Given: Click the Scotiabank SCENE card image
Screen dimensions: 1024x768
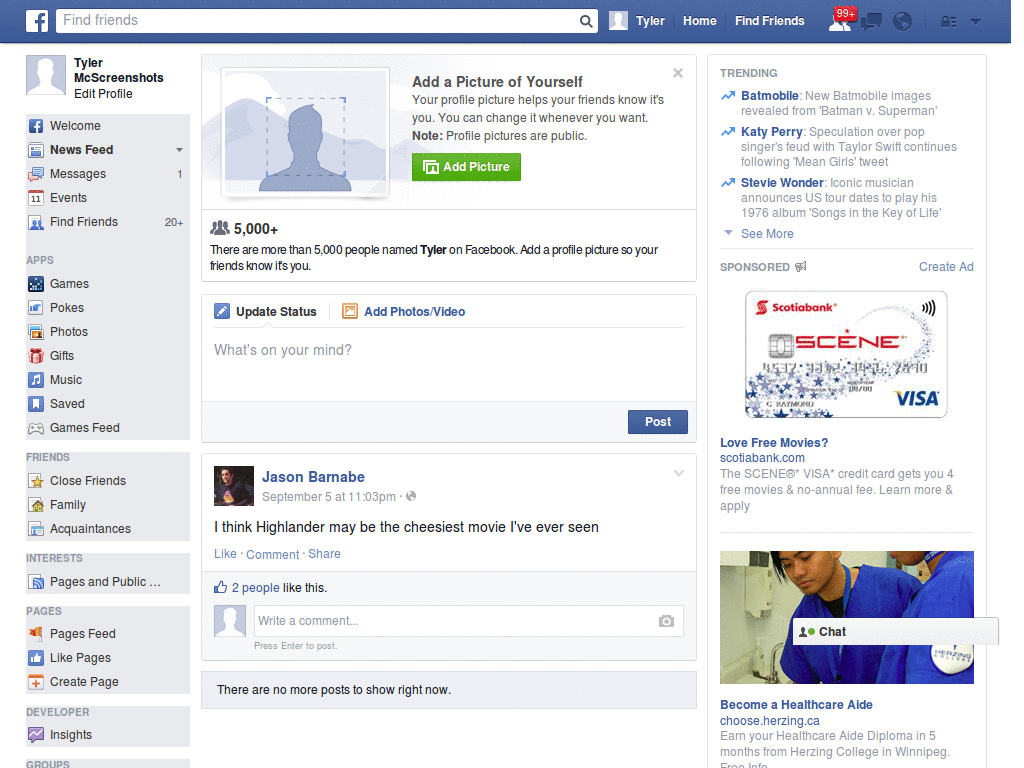Looking at the screenshot, I should [x=846, y=355].
